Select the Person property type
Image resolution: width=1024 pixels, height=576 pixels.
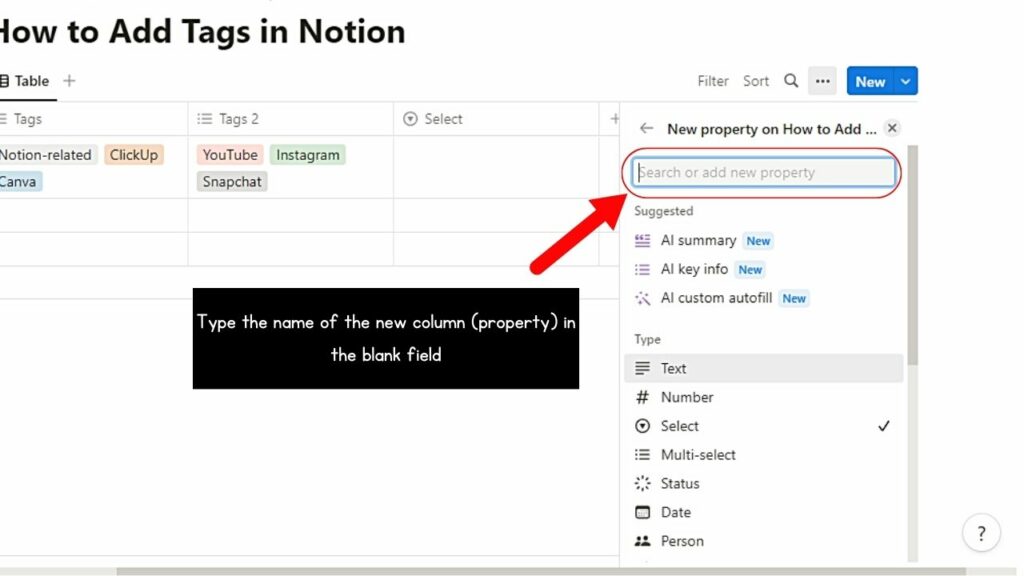(x=681, y=540)
